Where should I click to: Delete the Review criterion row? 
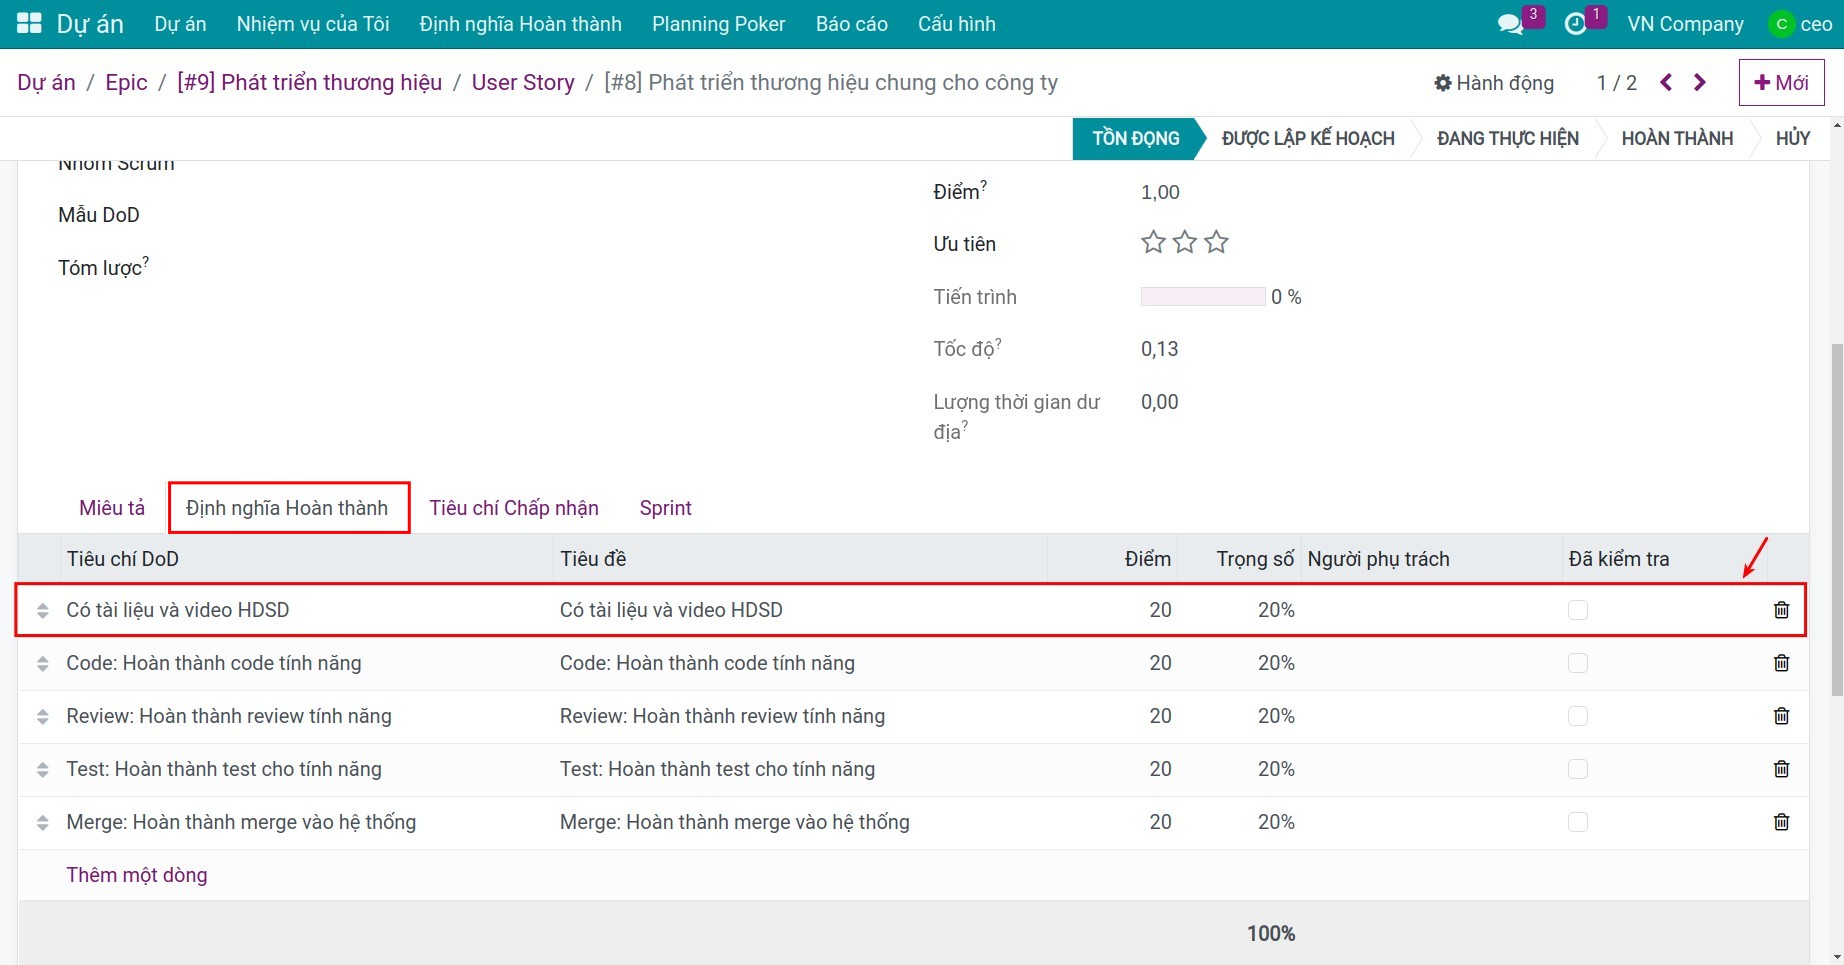click(1781, 716)
